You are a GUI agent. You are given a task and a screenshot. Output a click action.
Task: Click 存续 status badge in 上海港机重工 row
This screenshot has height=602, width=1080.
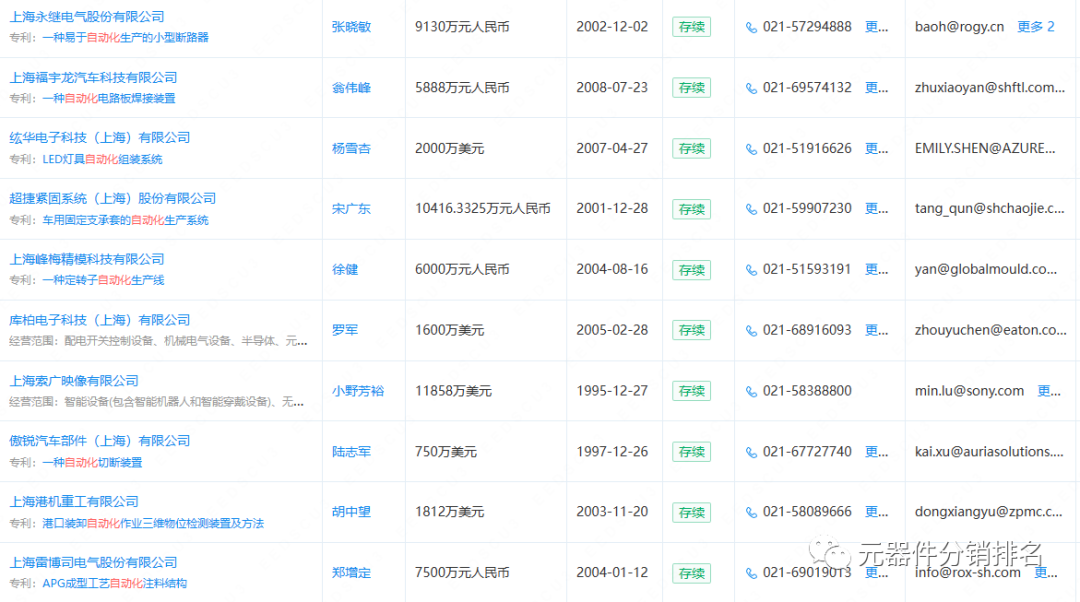click(692, 512)
